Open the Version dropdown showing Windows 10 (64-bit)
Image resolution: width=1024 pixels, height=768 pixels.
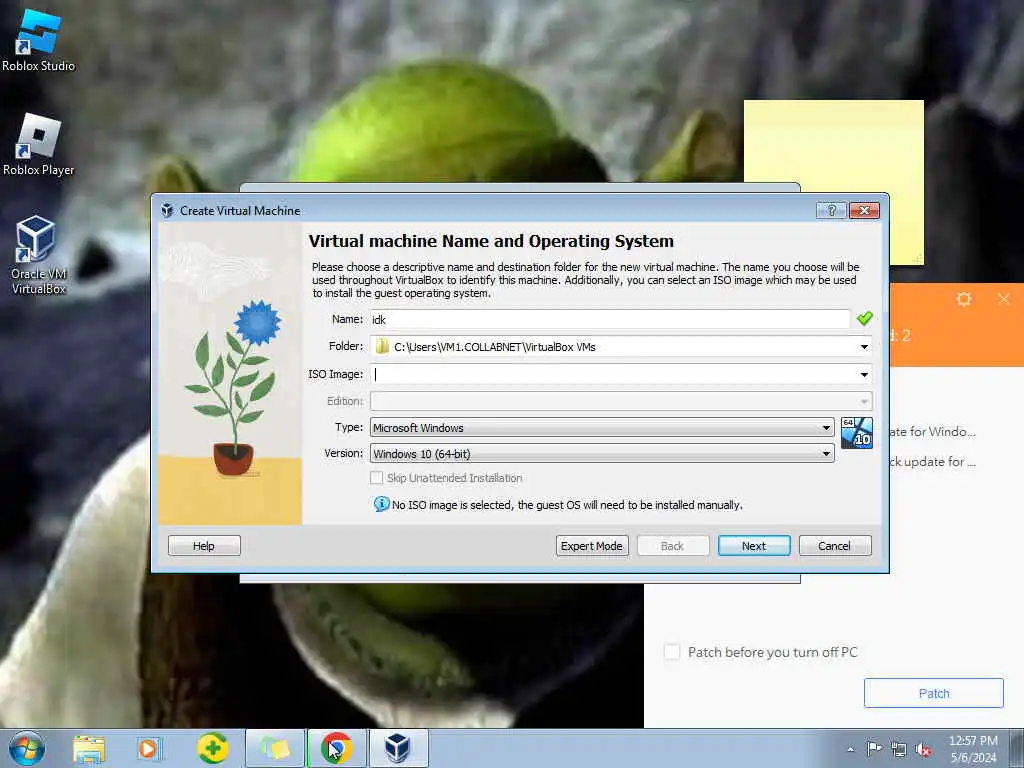click(602, 453)
